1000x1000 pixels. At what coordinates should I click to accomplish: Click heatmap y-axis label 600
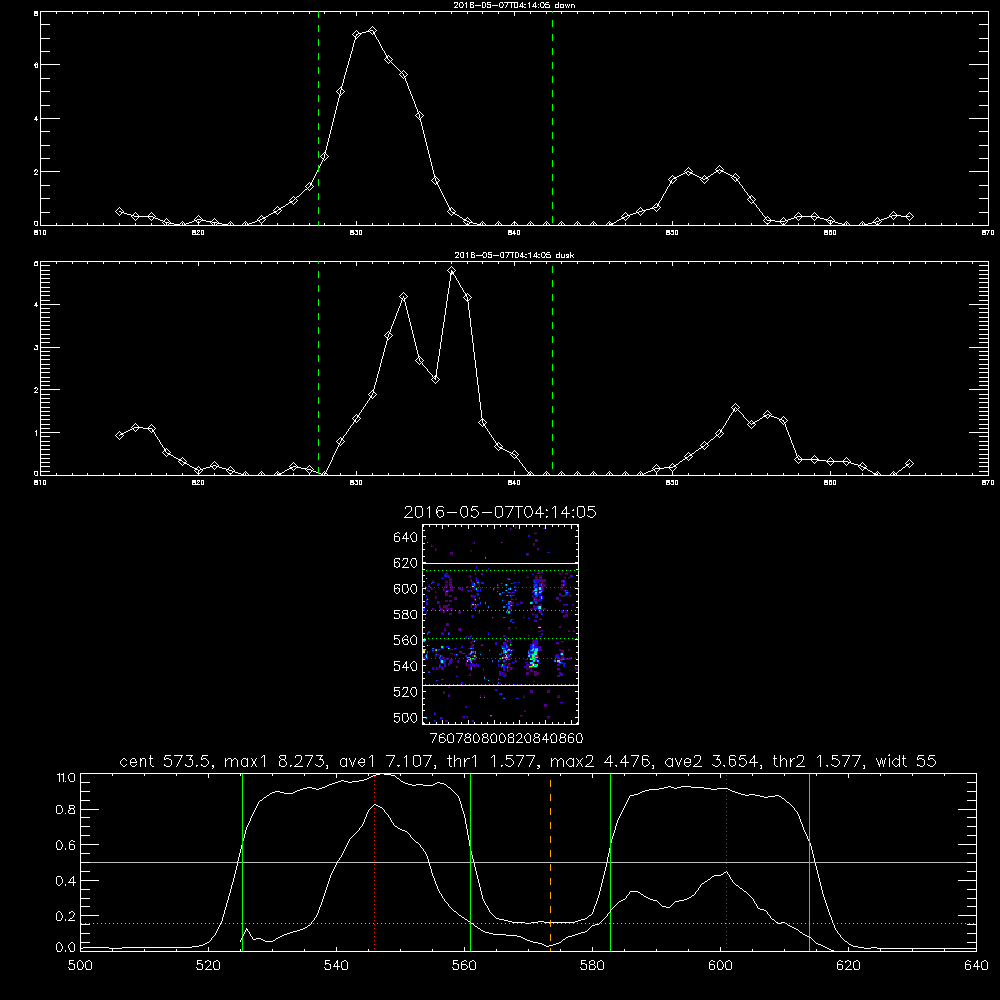(x=406, y=589)
